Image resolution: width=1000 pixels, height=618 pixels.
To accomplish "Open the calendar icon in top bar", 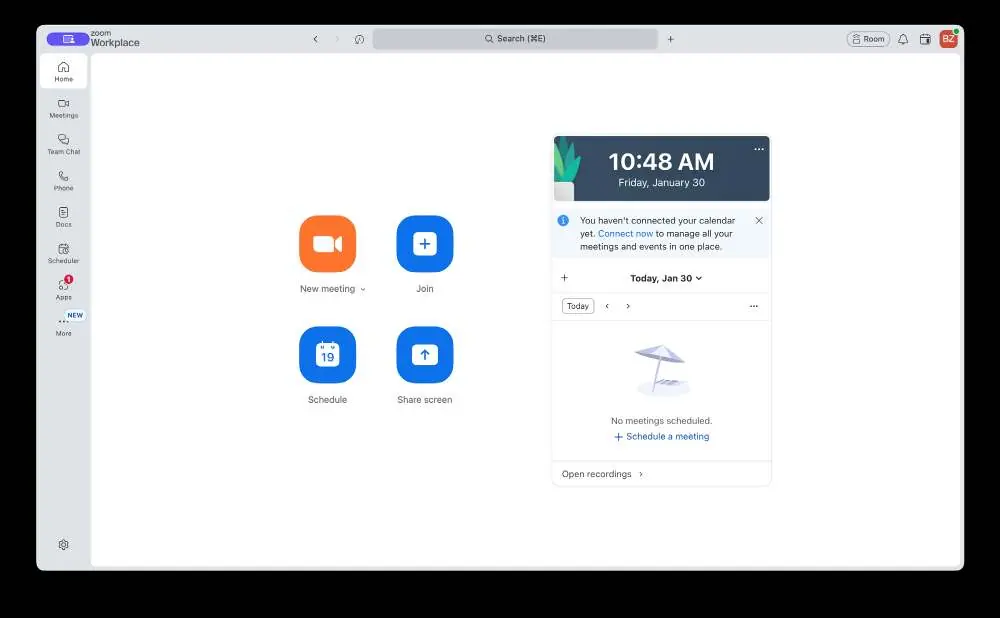I will point(925,39).
